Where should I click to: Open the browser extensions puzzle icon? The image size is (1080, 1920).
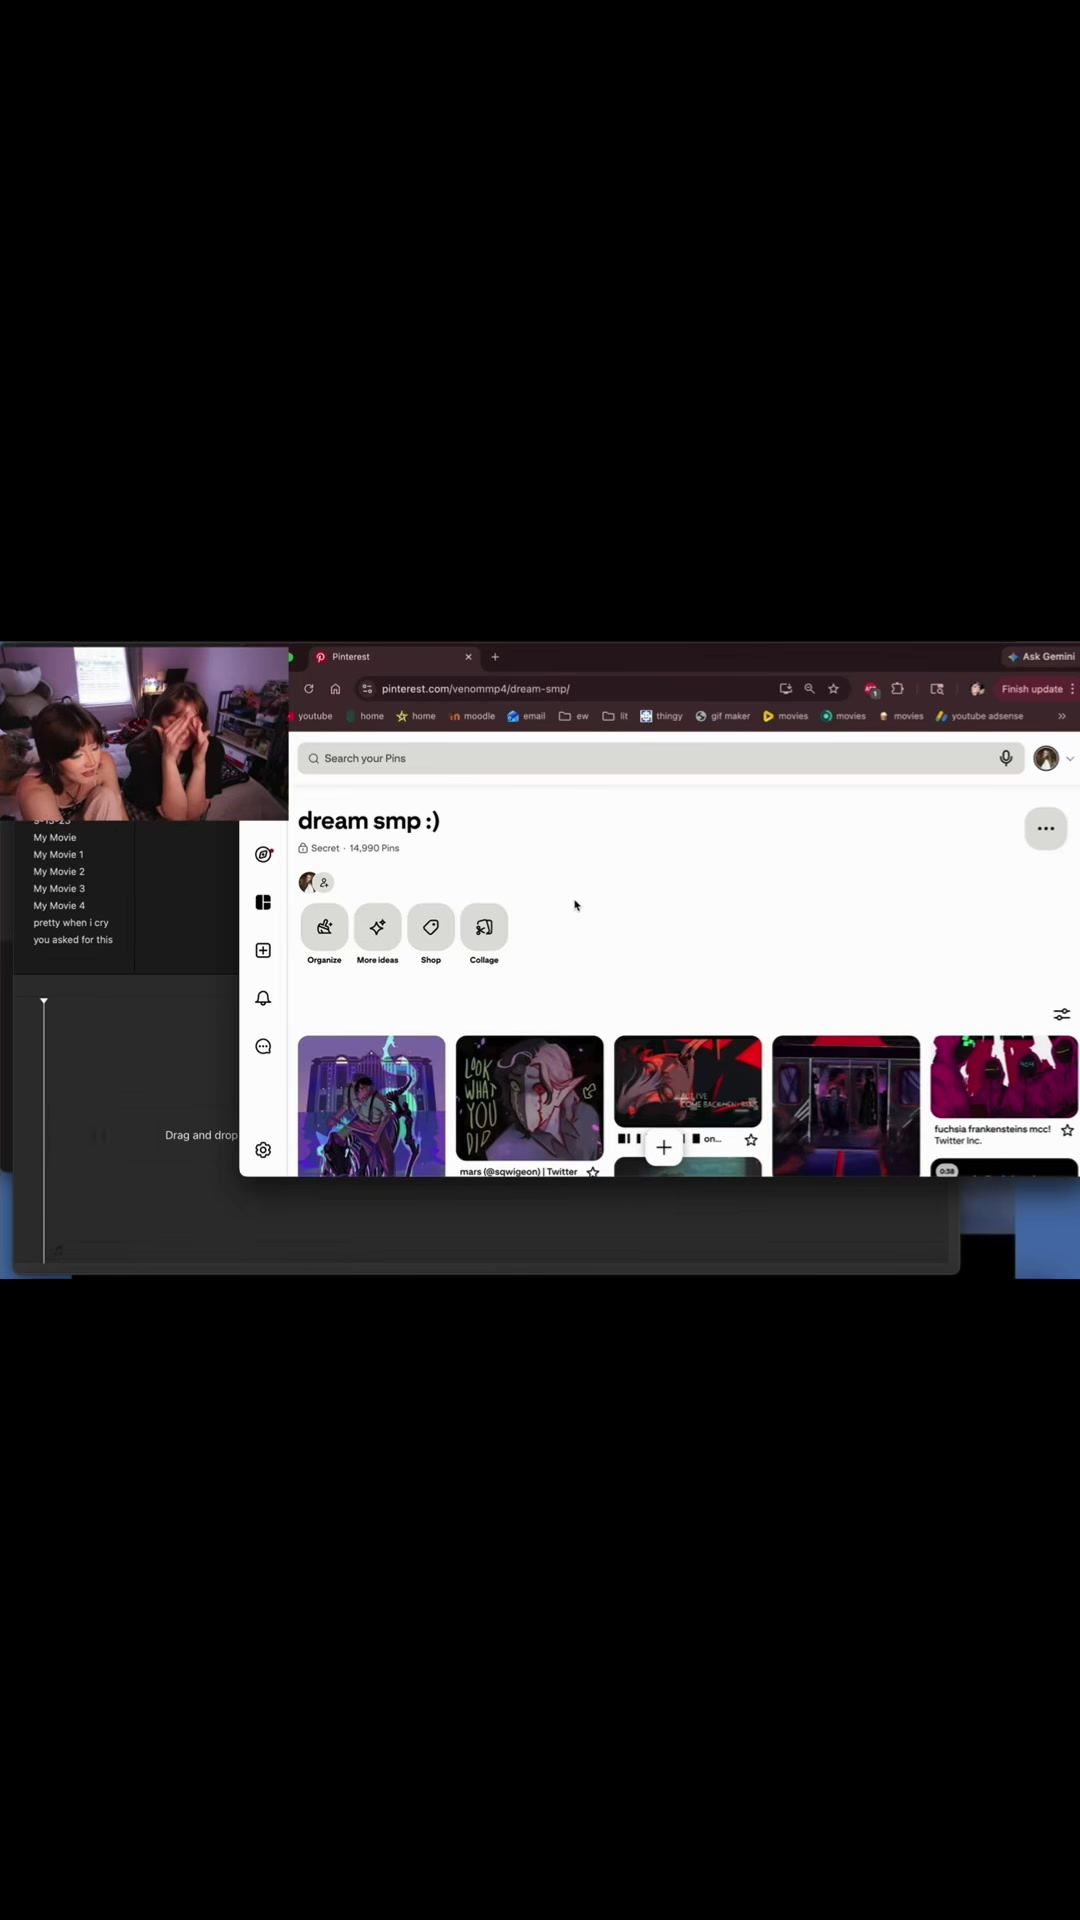coord(898,689)
